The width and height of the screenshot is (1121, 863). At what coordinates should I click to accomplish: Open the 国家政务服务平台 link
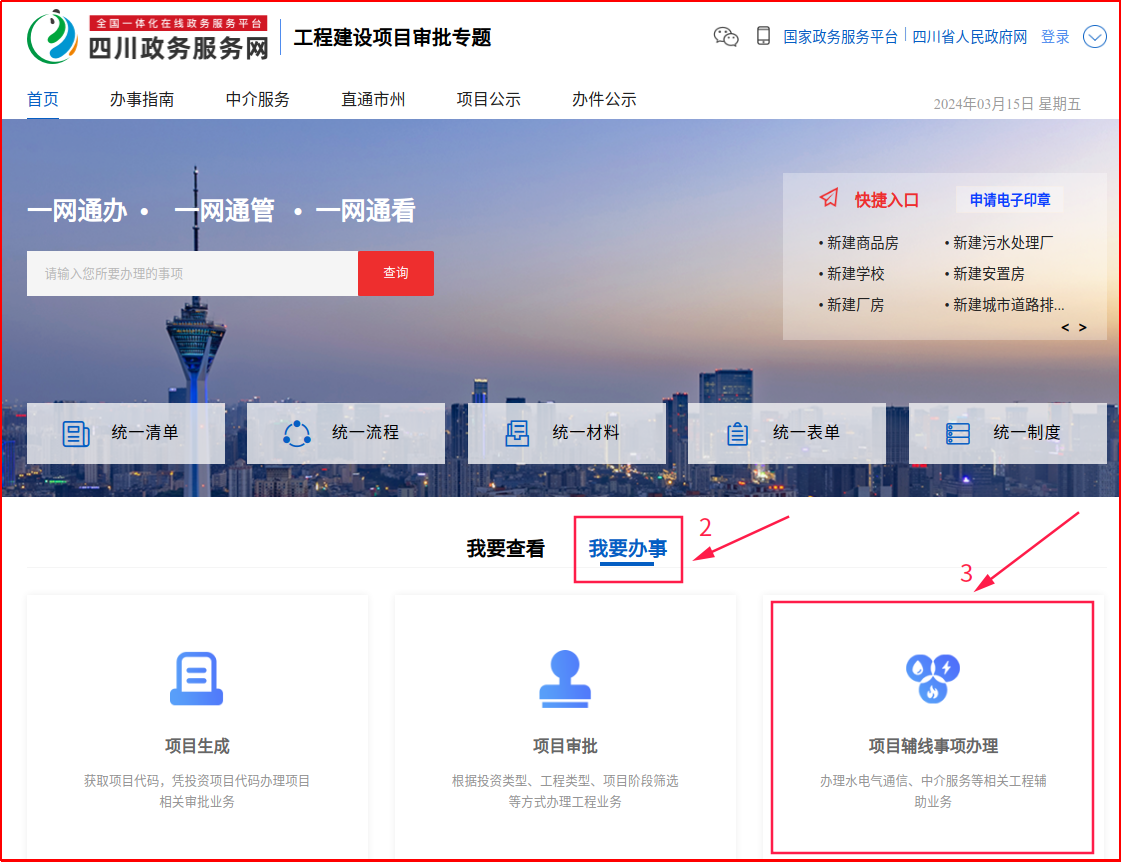click(840, 37)
